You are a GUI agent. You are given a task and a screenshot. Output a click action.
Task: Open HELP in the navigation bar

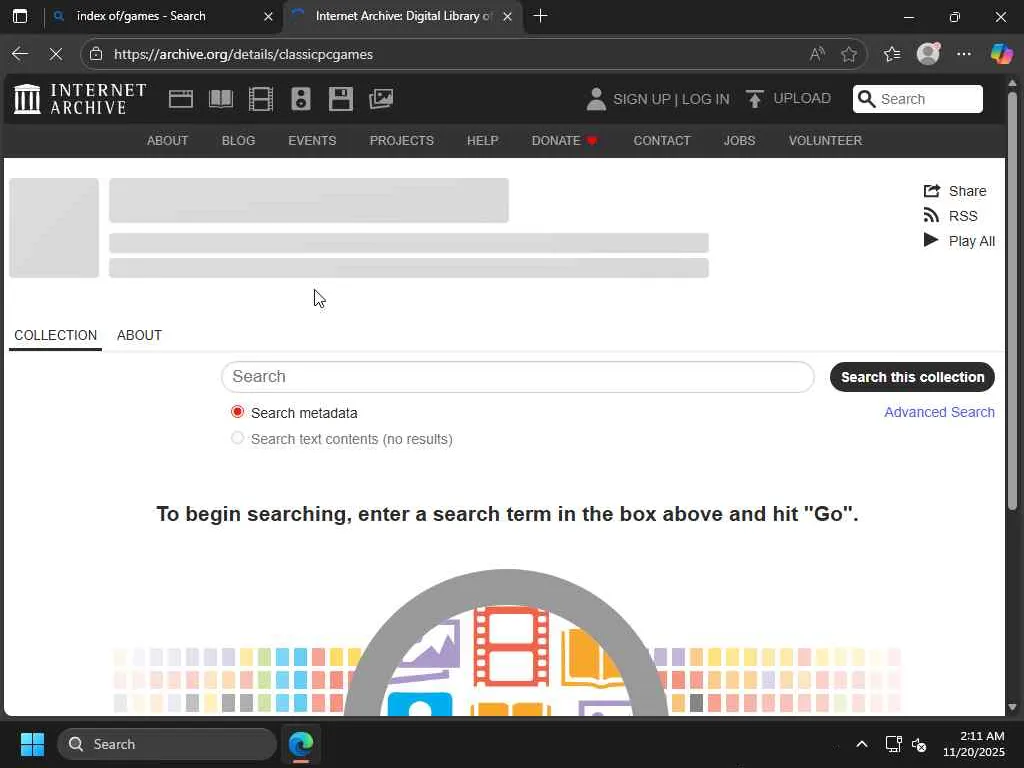483,140
